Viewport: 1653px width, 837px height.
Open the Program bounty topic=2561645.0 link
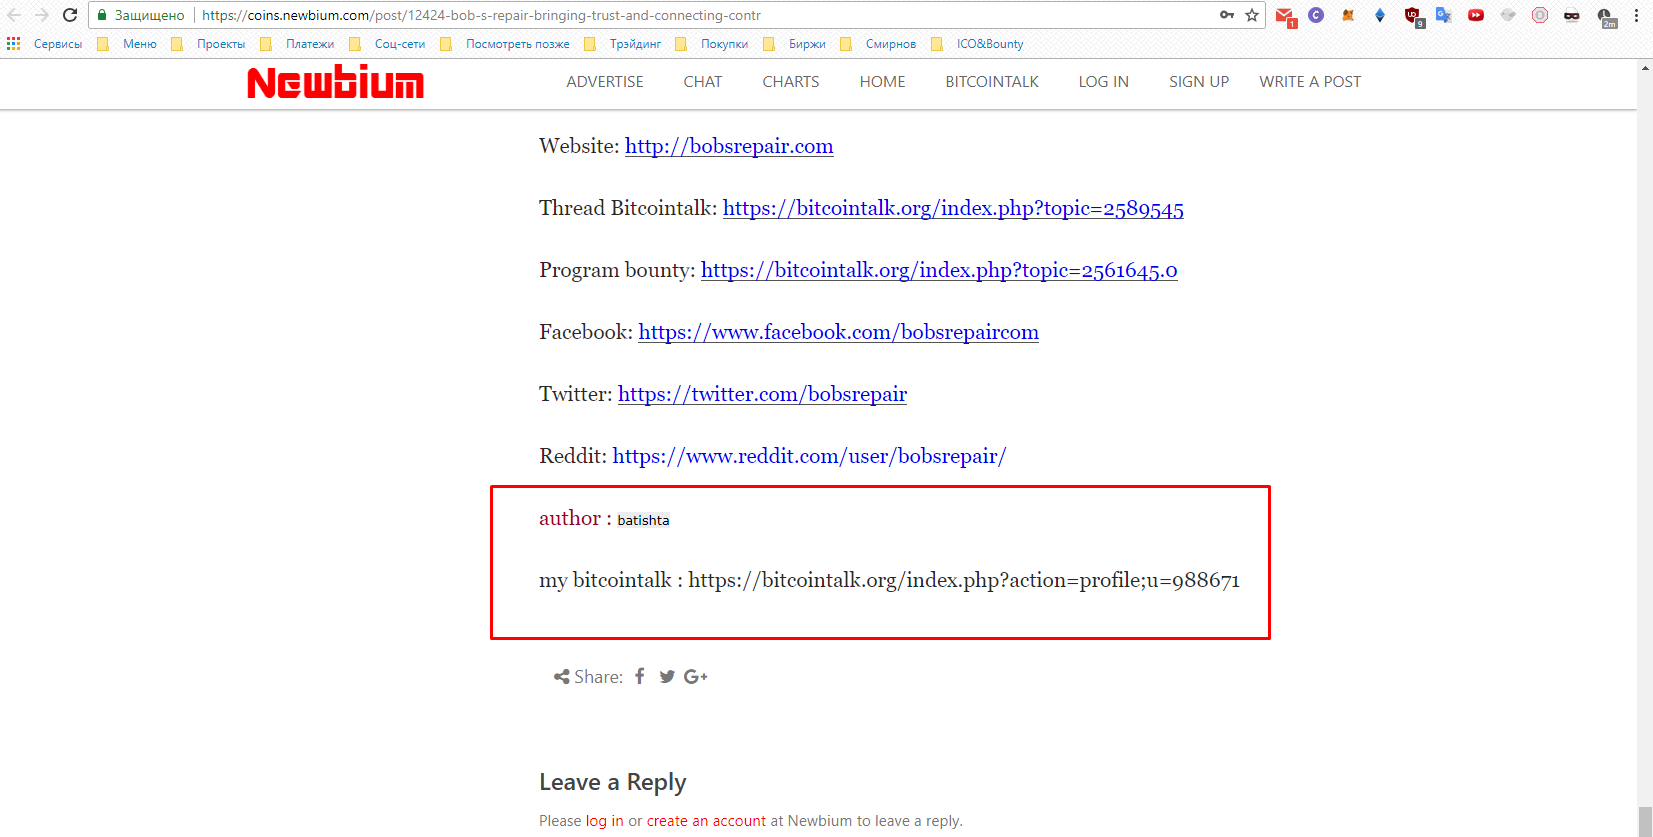[939, 270]
